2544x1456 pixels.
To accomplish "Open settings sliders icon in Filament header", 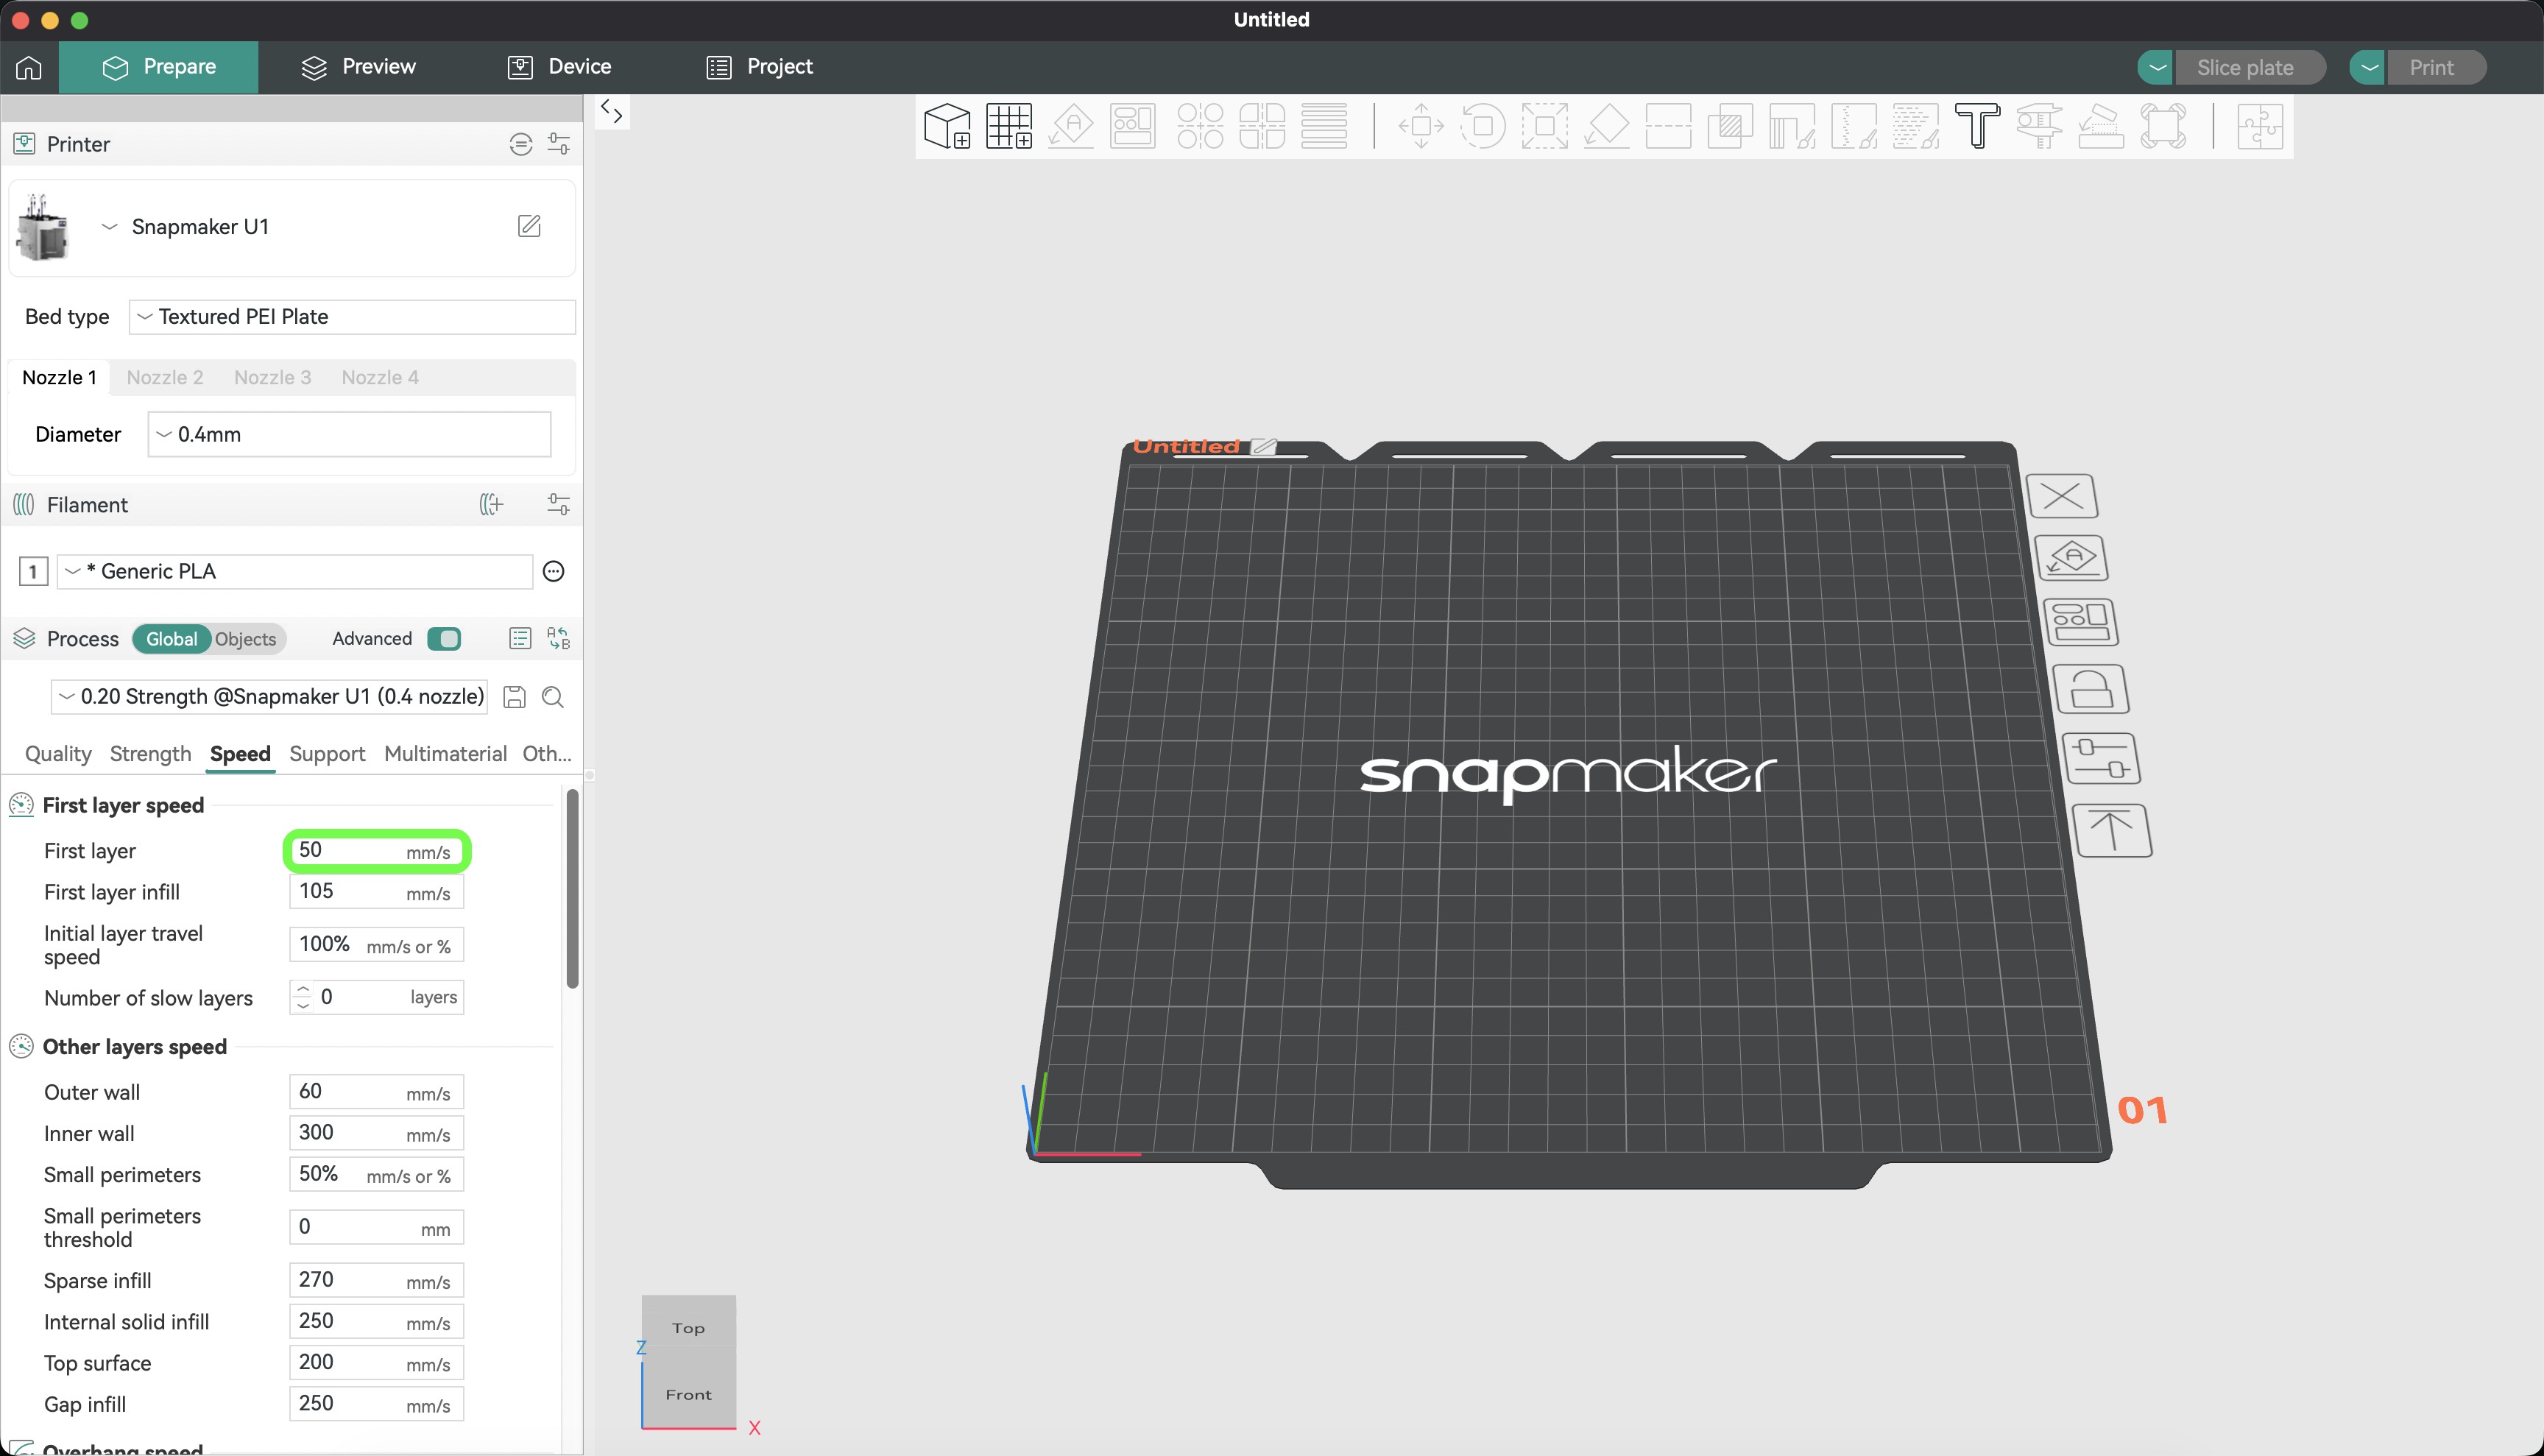I will point(559,505).
